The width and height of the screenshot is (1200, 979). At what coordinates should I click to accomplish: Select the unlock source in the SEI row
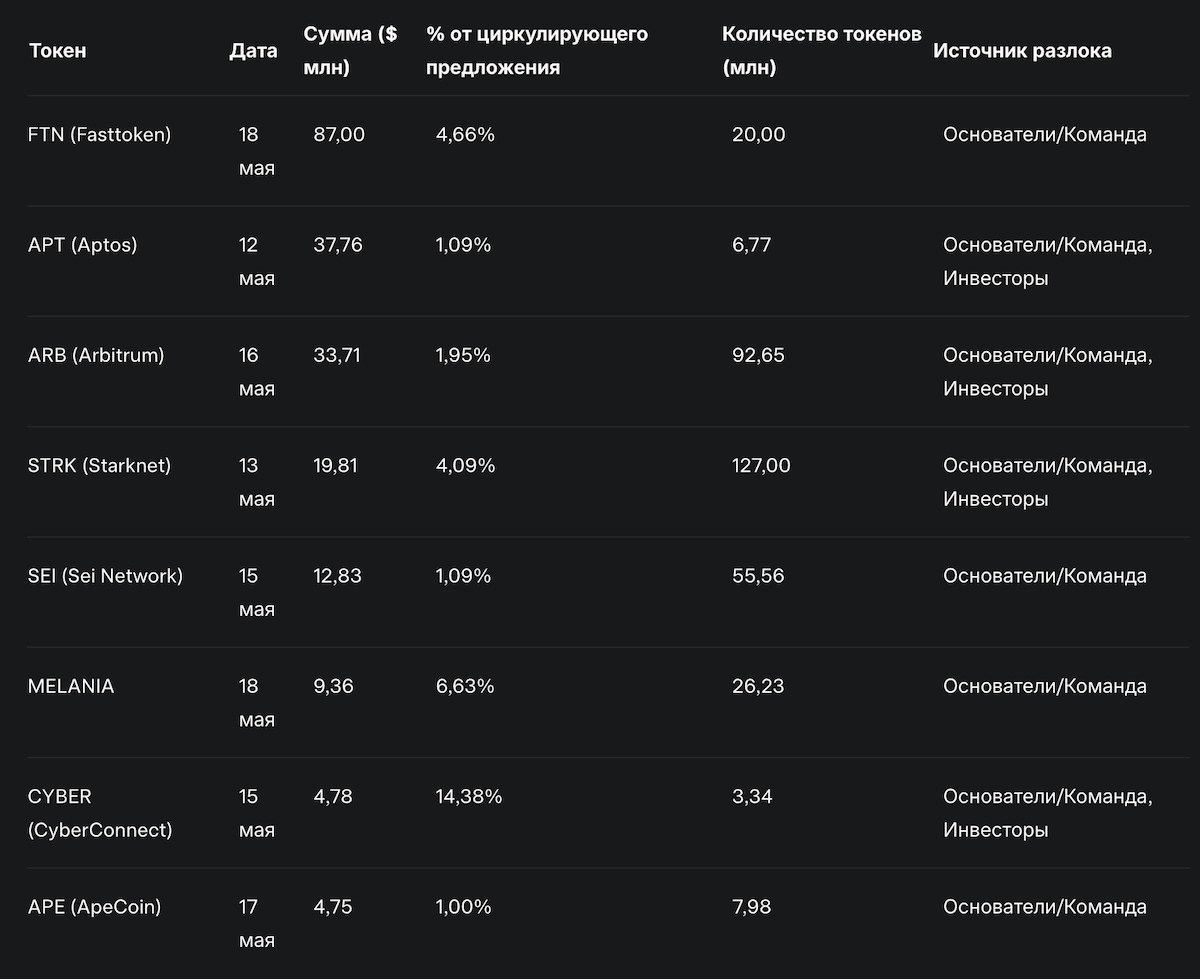[1045, 575]
